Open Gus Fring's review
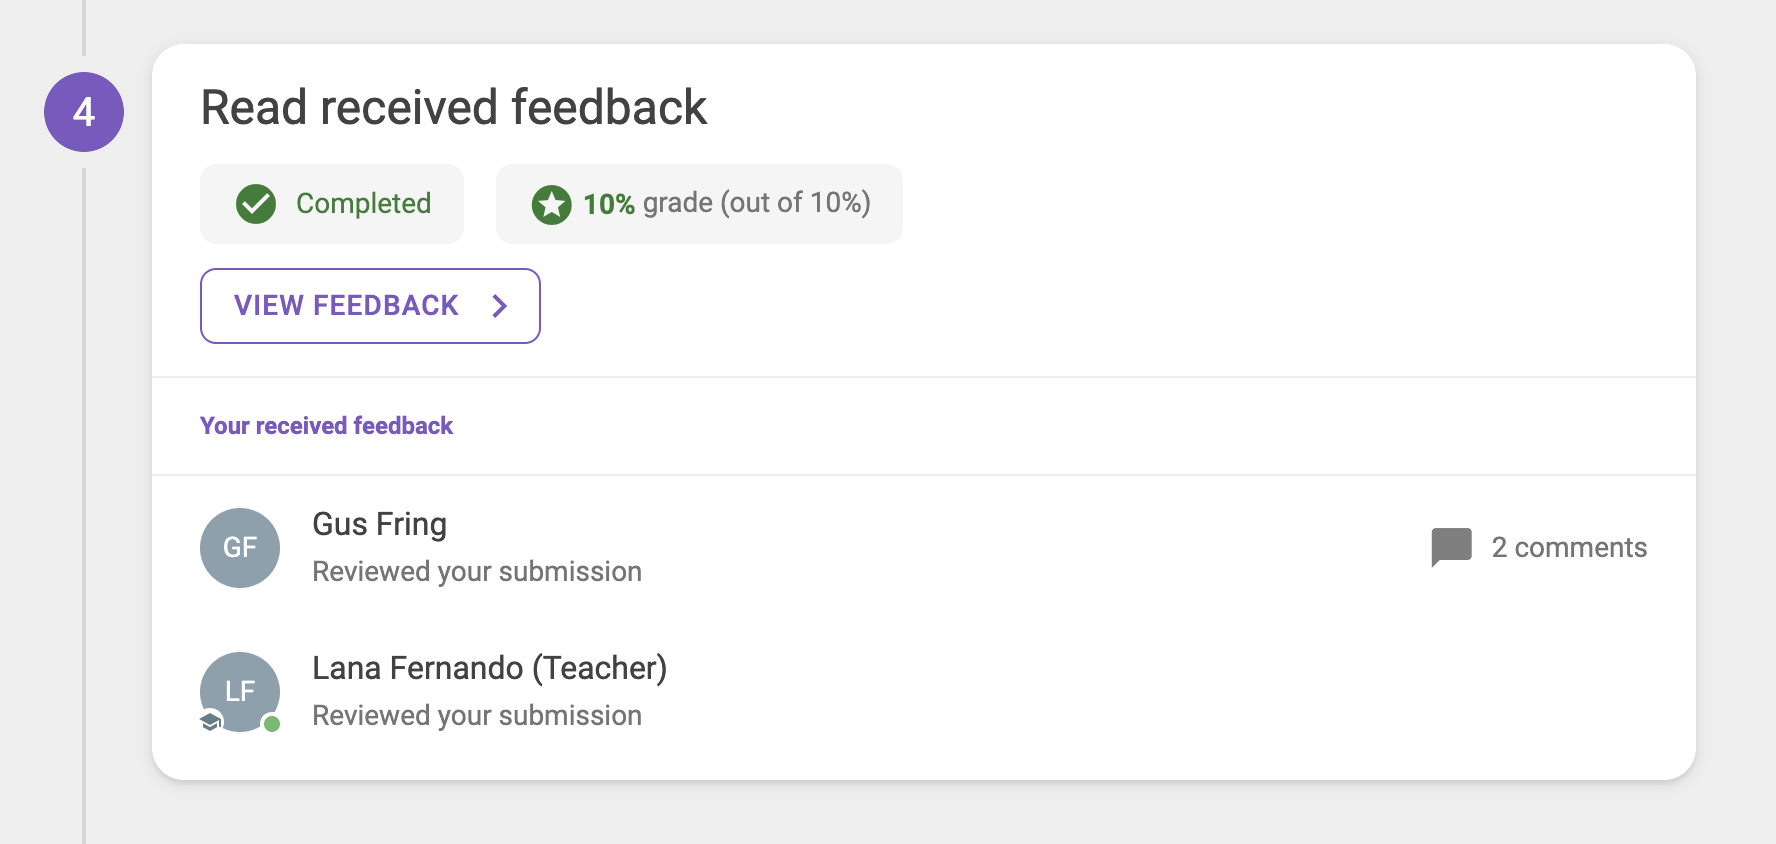 (x=380, y=524)
